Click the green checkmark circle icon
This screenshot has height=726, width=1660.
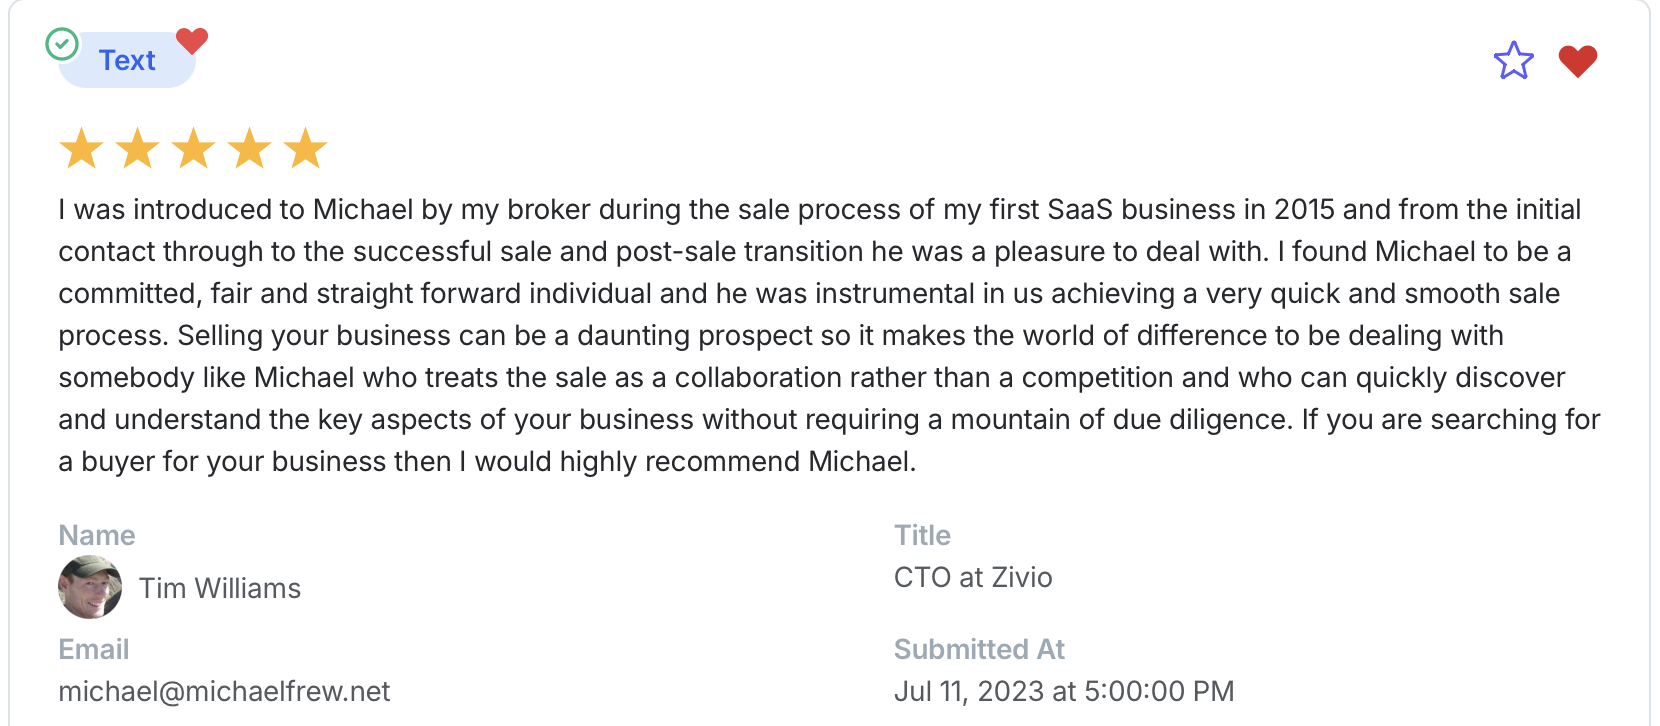62,44
